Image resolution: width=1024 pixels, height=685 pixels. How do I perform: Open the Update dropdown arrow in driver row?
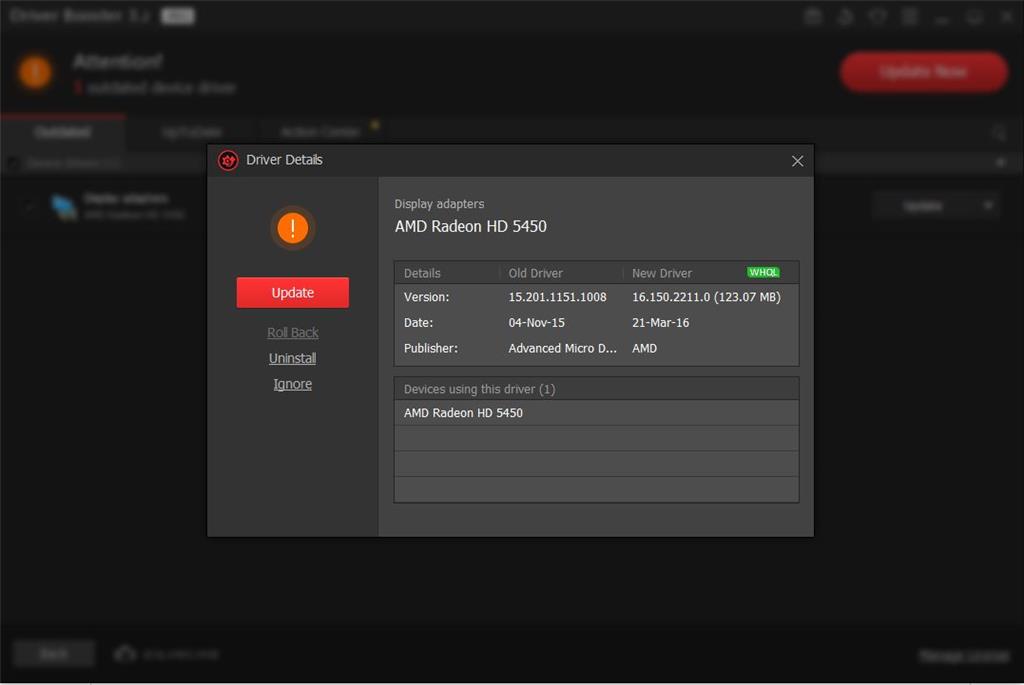click(x=988, y=206)
